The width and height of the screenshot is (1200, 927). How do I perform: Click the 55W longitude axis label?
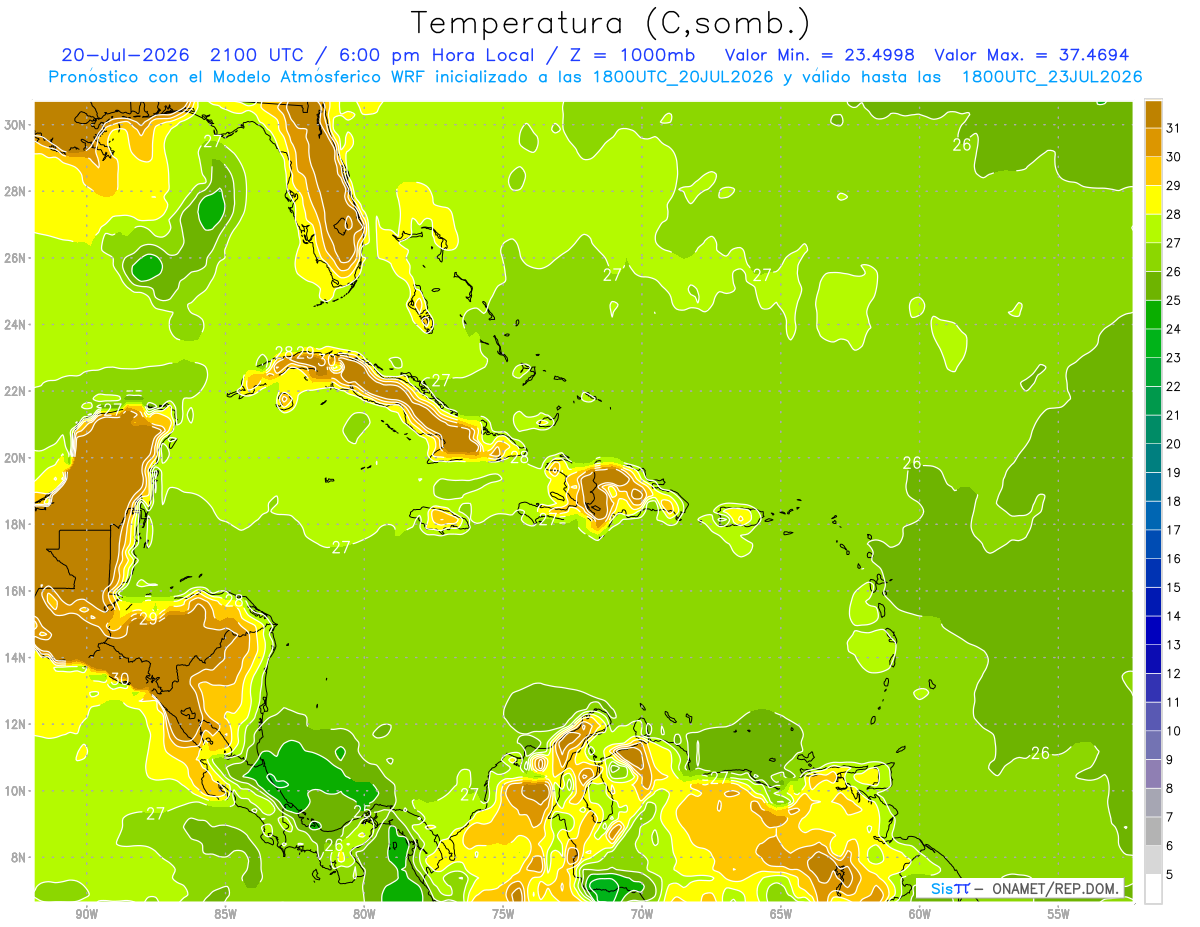1059,914
